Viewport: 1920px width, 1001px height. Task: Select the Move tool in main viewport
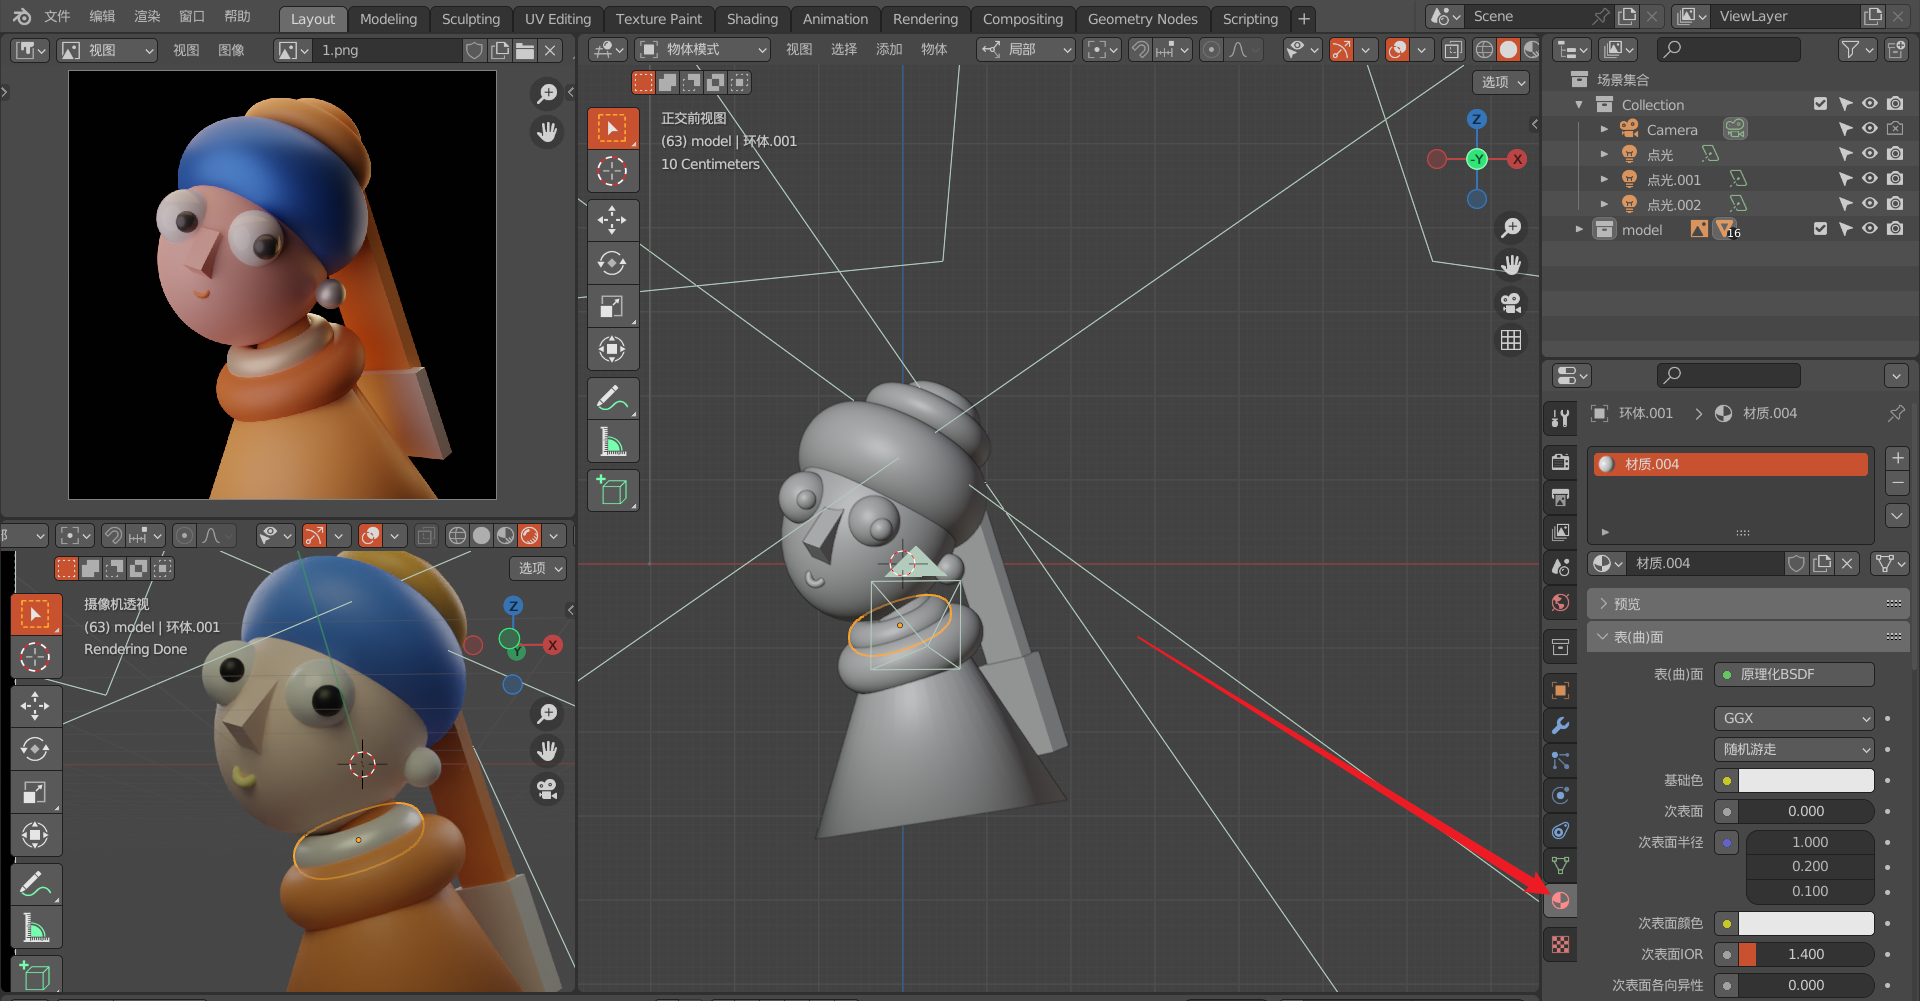click(x=612, y=220)
